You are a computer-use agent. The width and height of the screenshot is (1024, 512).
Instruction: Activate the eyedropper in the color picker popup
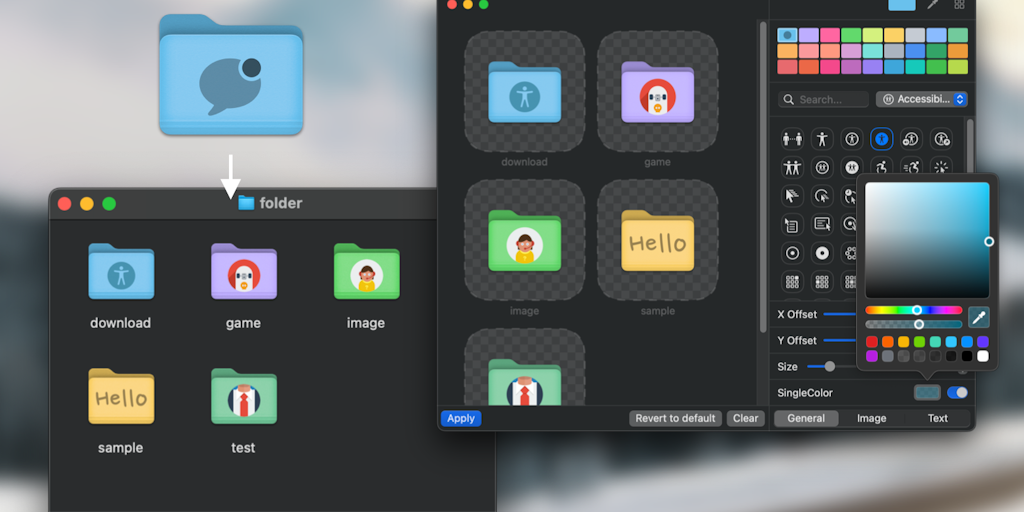pos(978,317)
